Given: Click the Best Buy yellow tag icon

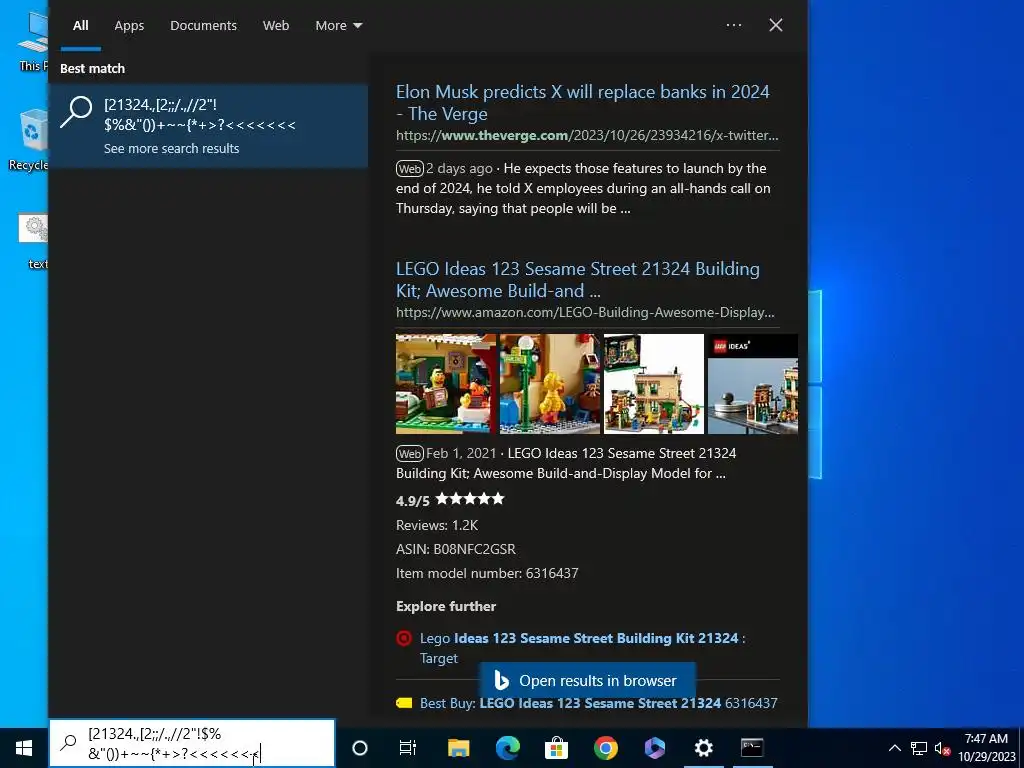Looking at the screenshot, I should 404,703.
